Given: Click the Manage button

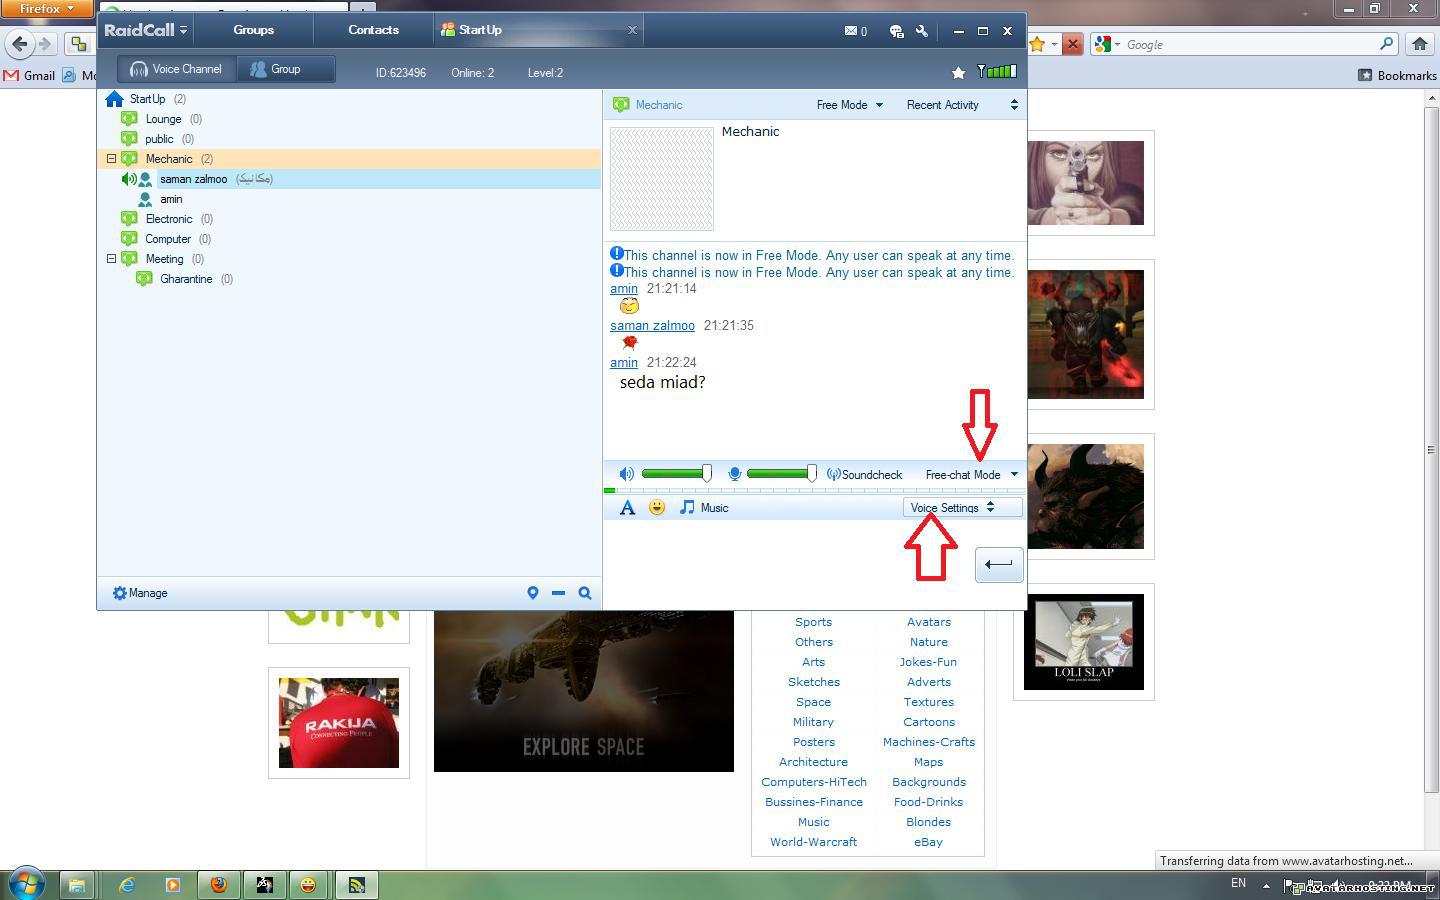Looking at the screenshot, I should point(139,592).
